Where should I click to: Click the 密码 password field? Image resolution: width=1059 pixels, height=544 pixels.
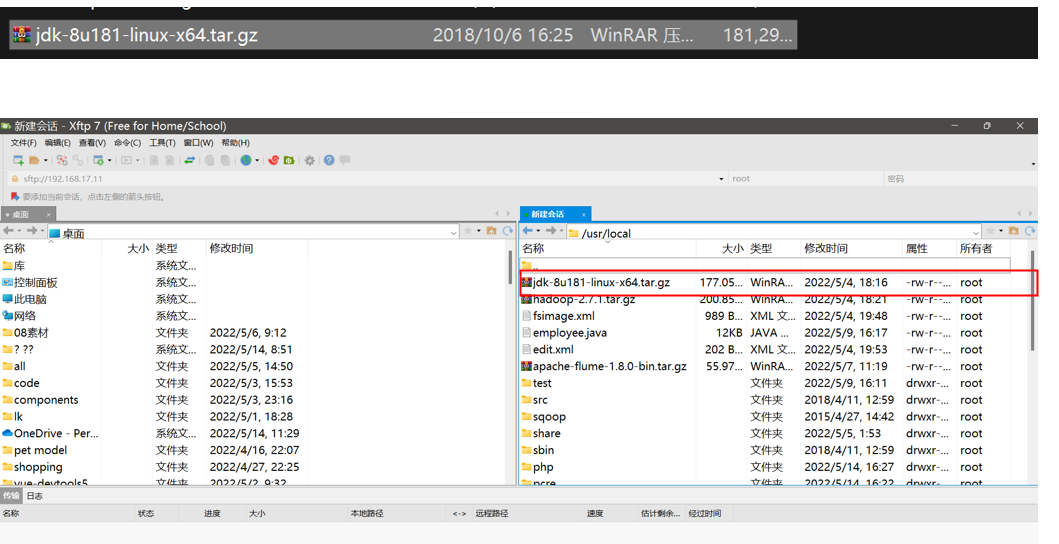pos(960,179)
